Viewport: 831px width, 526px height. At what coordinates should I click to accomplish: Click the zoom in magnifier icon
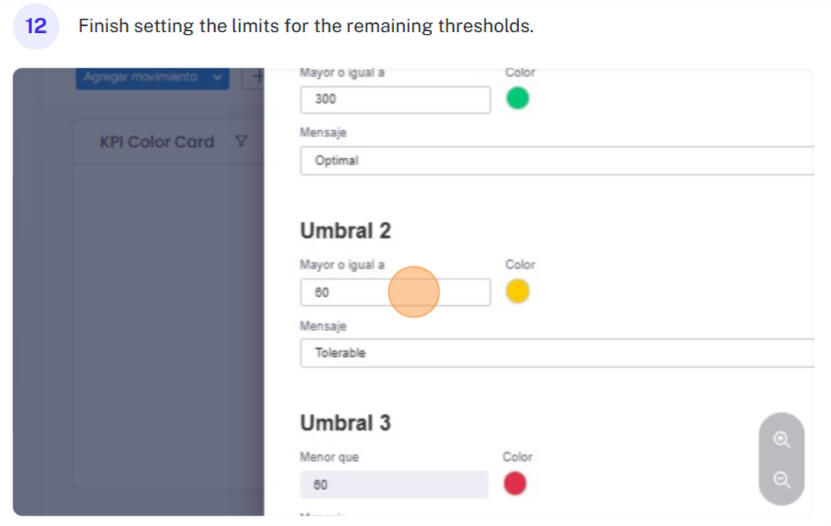pyautogui.click(x=782, y=439)
